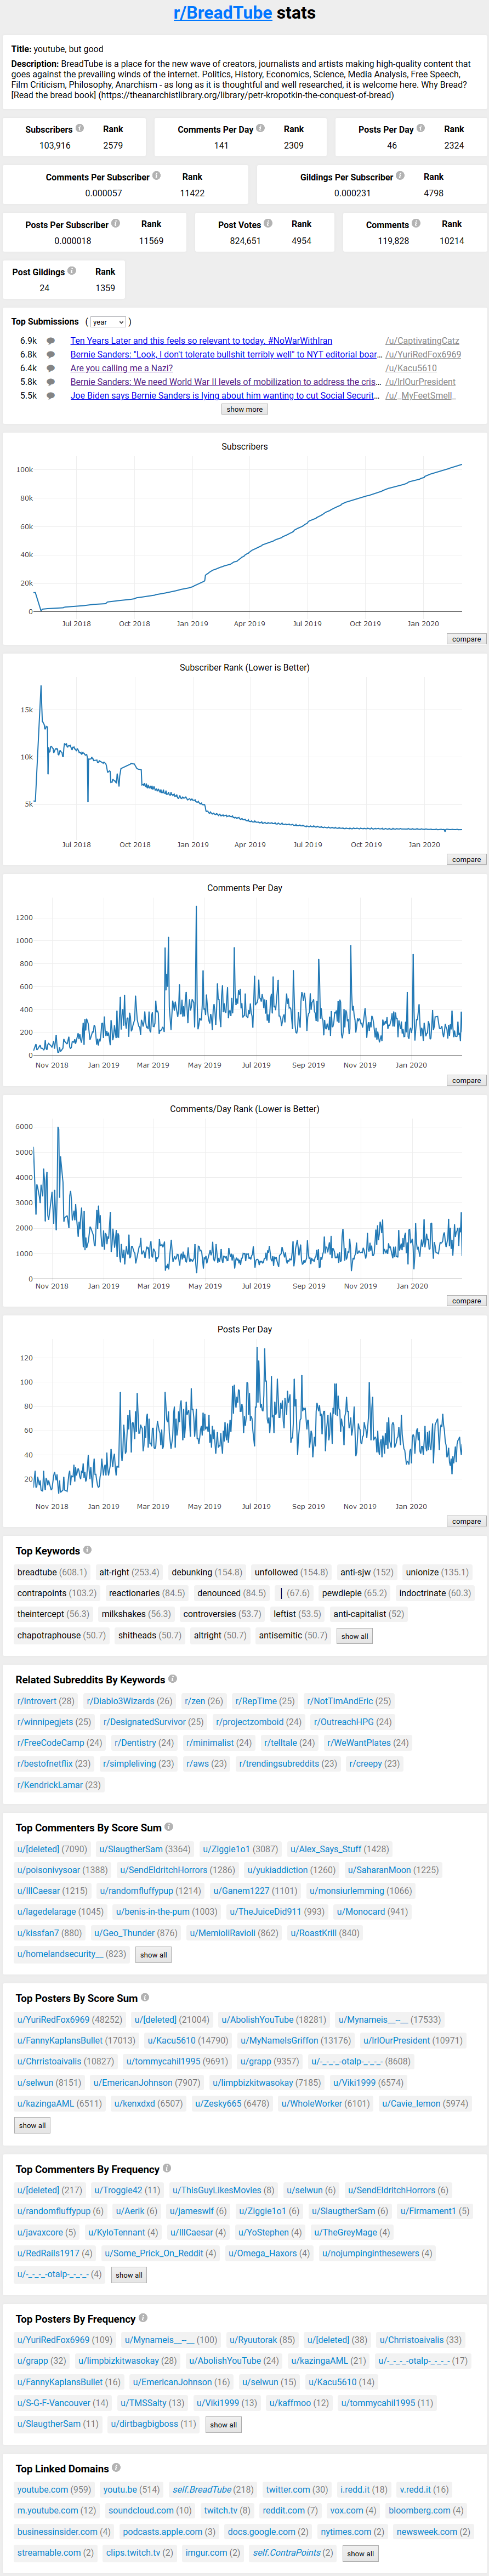Click help icon beside Top Commenters By Score Sum
The image size is (489, 2576).
click(169, 1827)
